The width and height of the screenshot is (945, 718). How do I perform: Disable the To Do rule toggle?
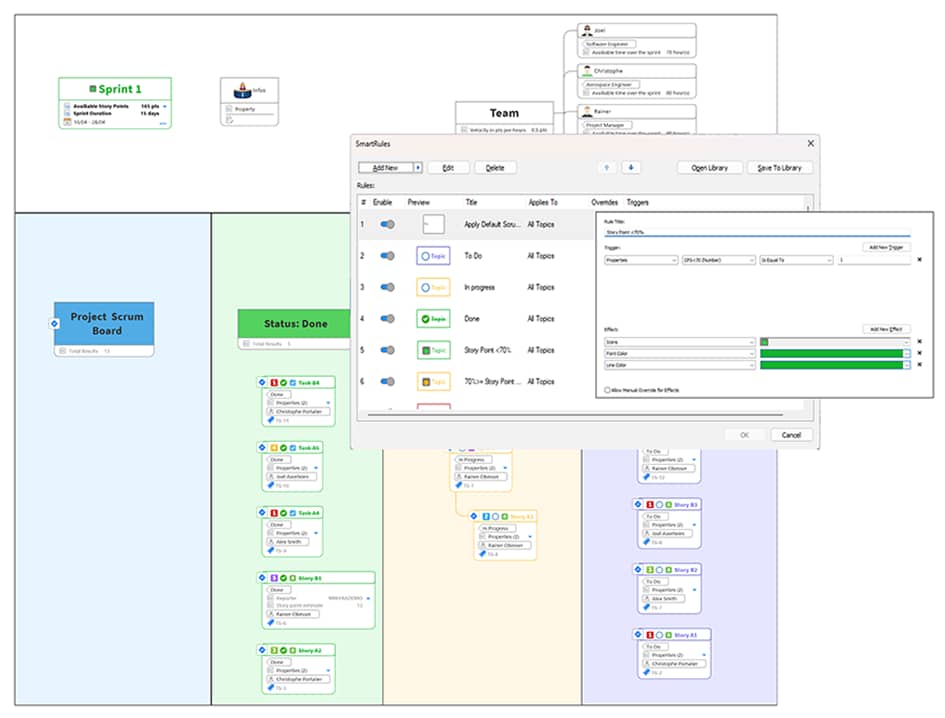[387, 256]
